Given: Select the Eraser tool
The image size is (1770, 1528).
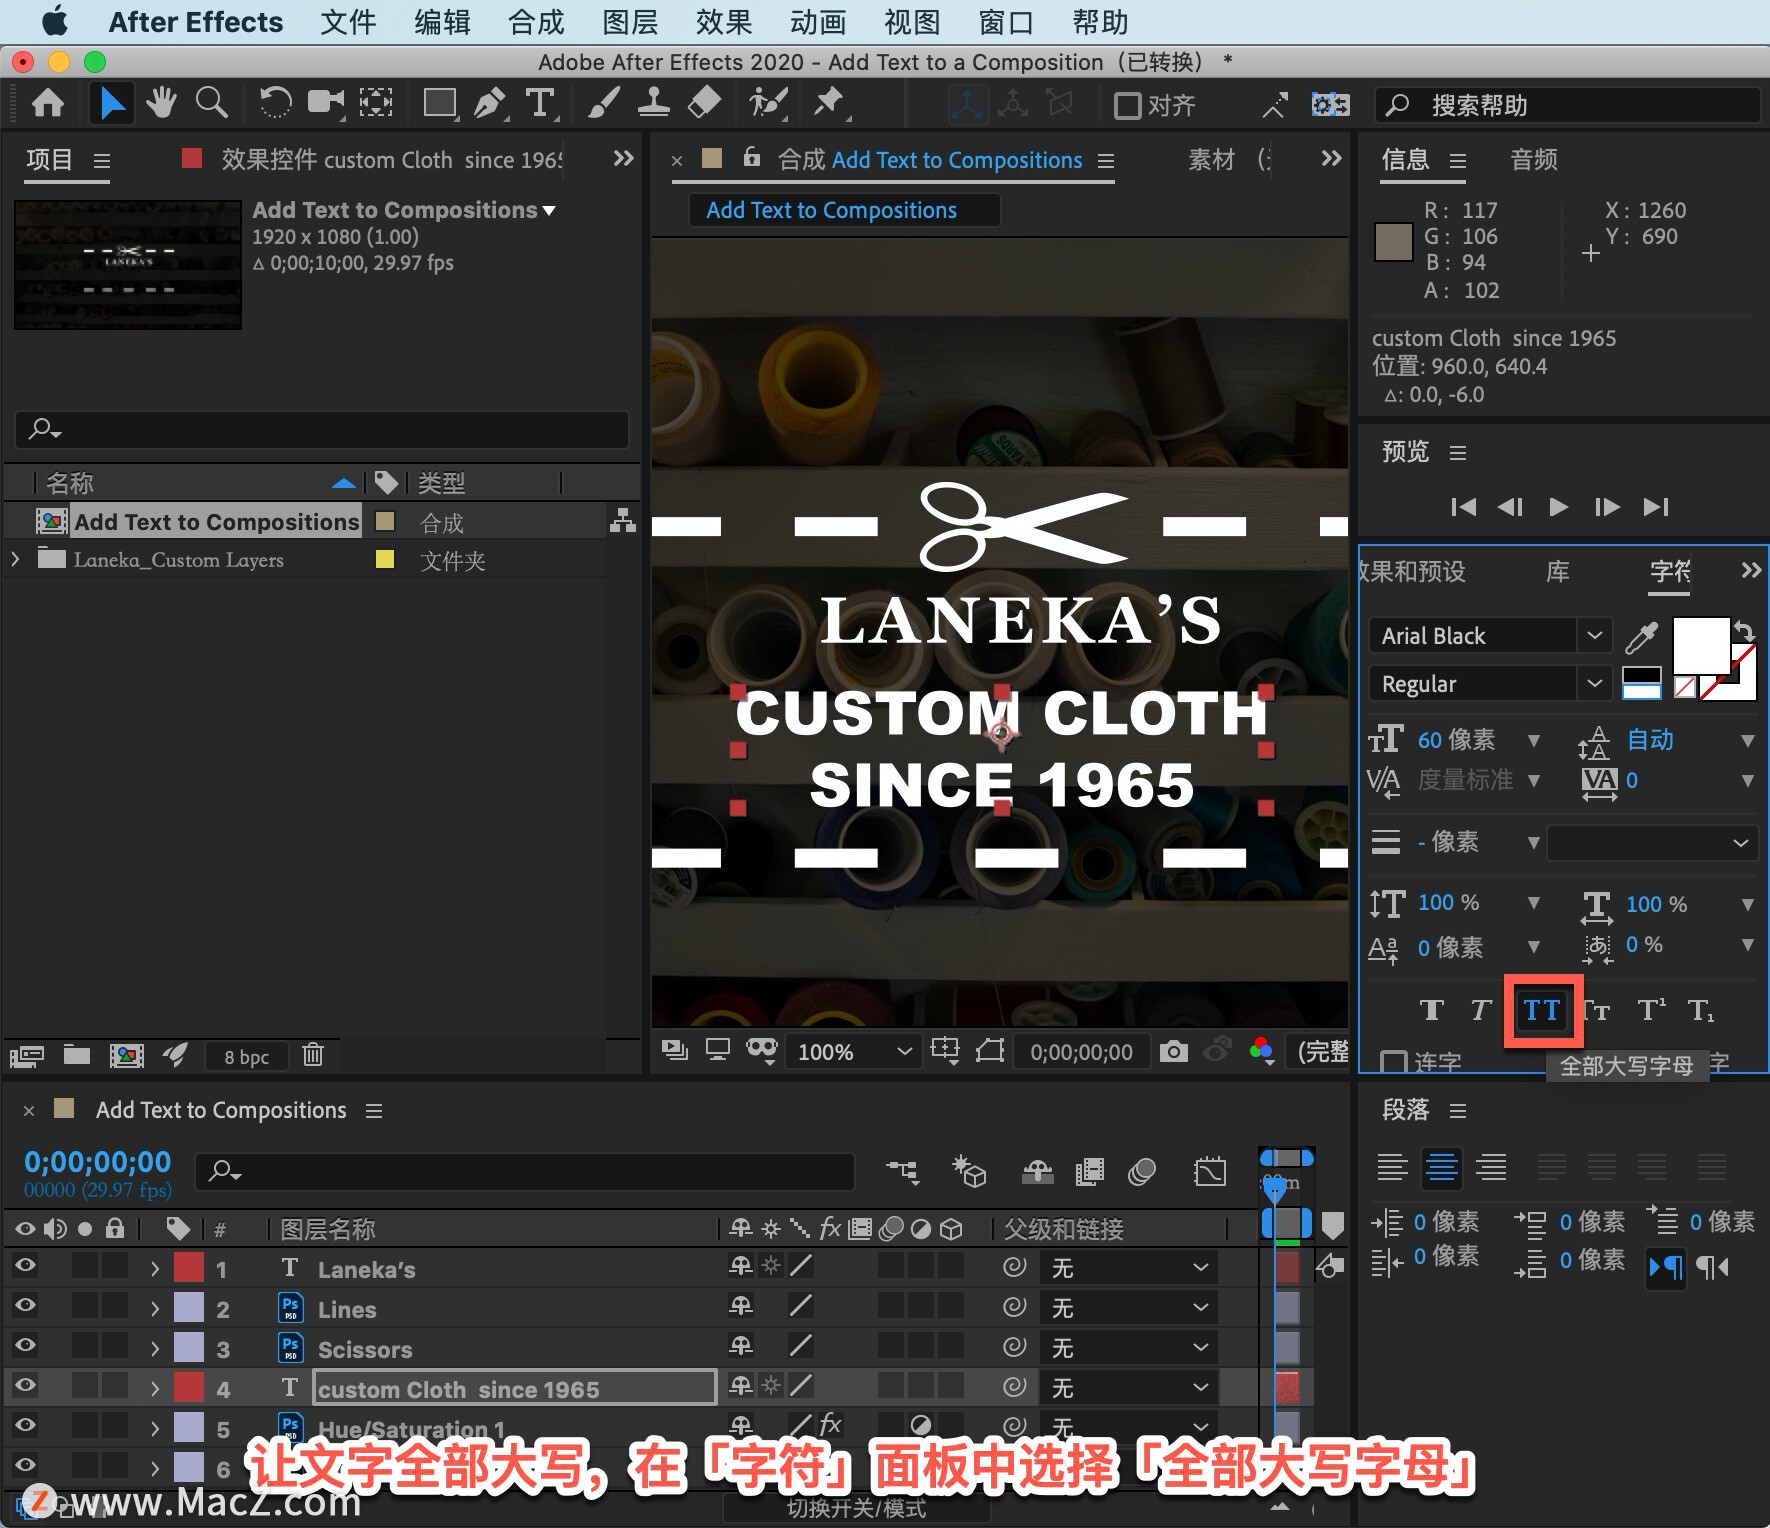Looking at the screenshot, I should pyautogui.click(x=705, y=103).
